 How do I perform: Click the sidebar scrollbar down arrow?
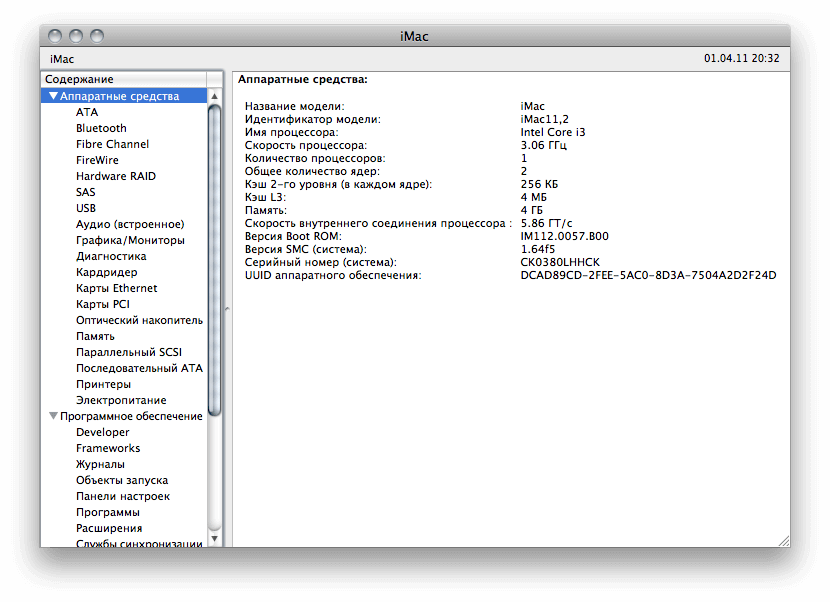pyautogui.click(x=214, y=538)
